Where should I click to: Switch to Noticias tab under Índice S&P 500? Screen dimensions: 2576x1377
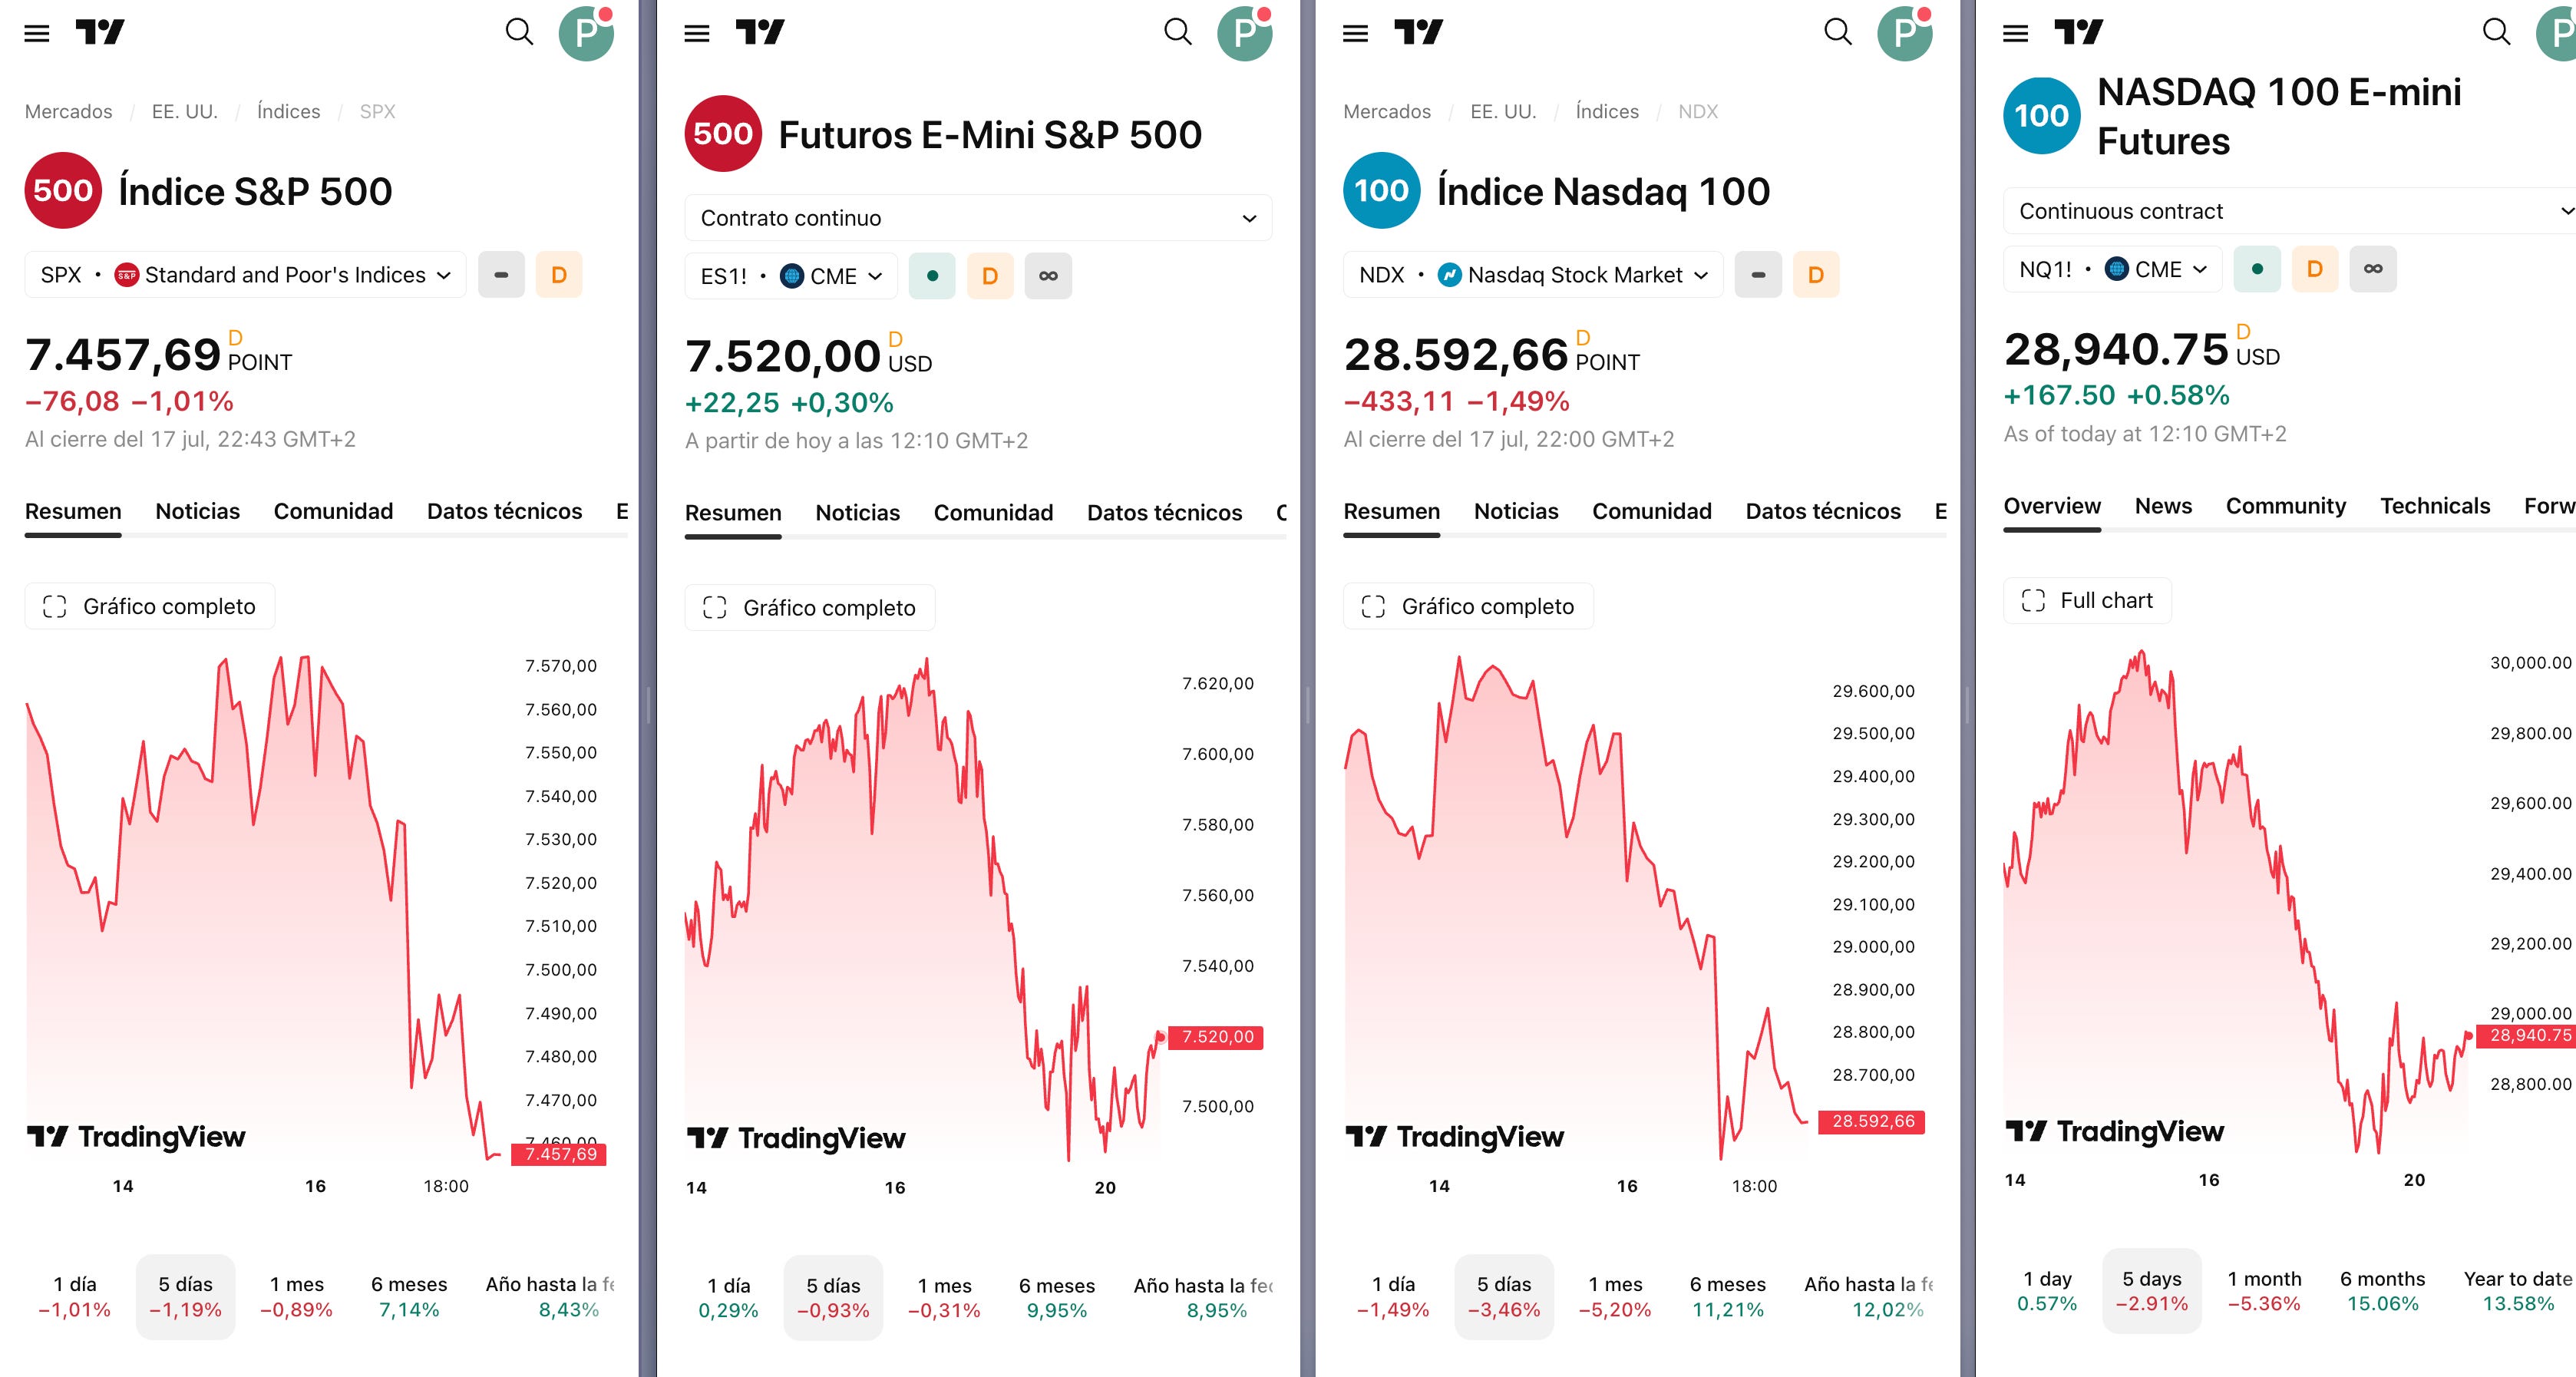[x=198, y=511]
